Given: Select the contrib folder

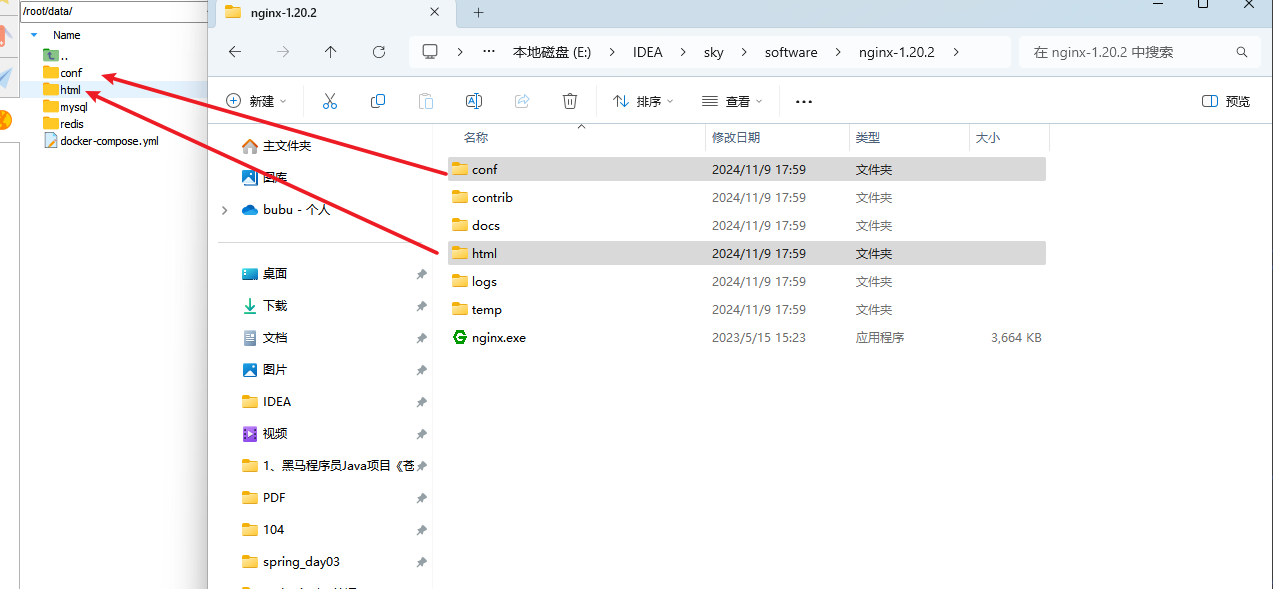Looking at the screenshot, I should click(x=747, y=198).
